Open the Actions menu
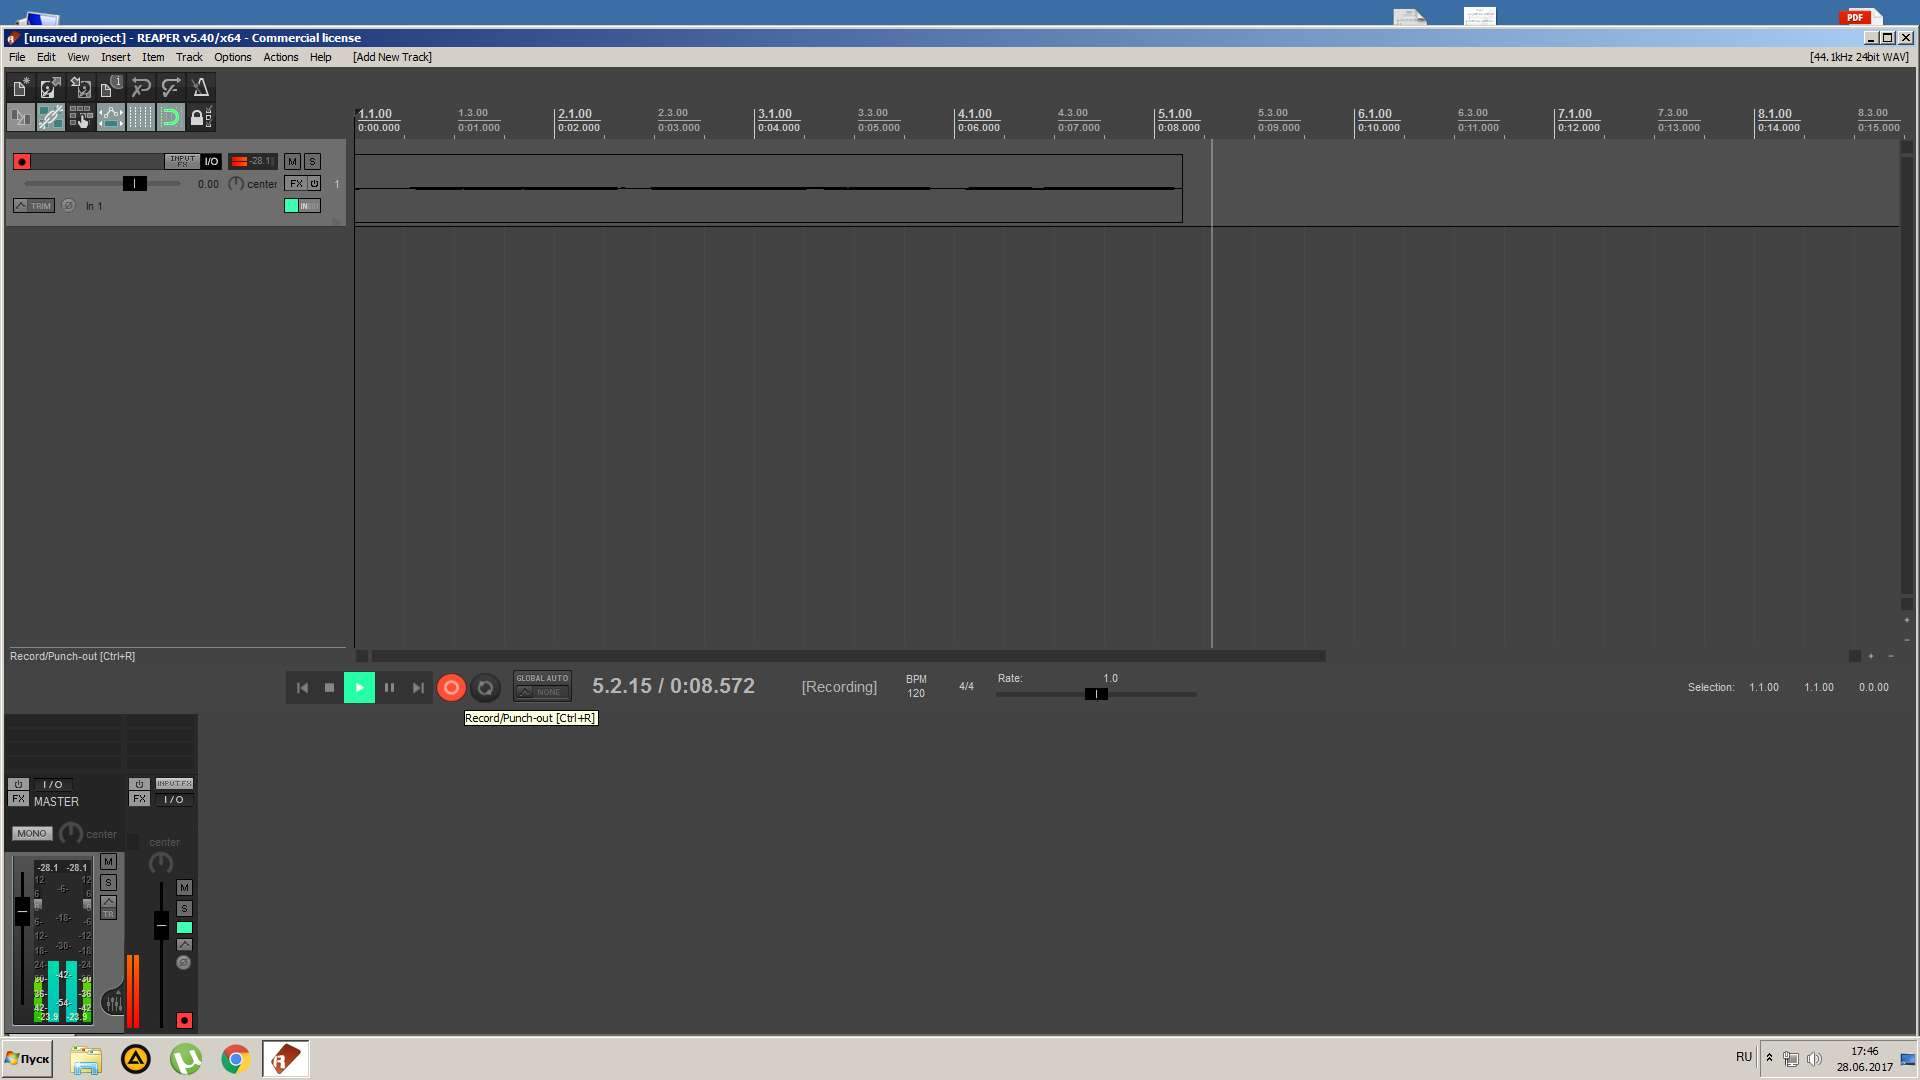 (x=280, y=57)
